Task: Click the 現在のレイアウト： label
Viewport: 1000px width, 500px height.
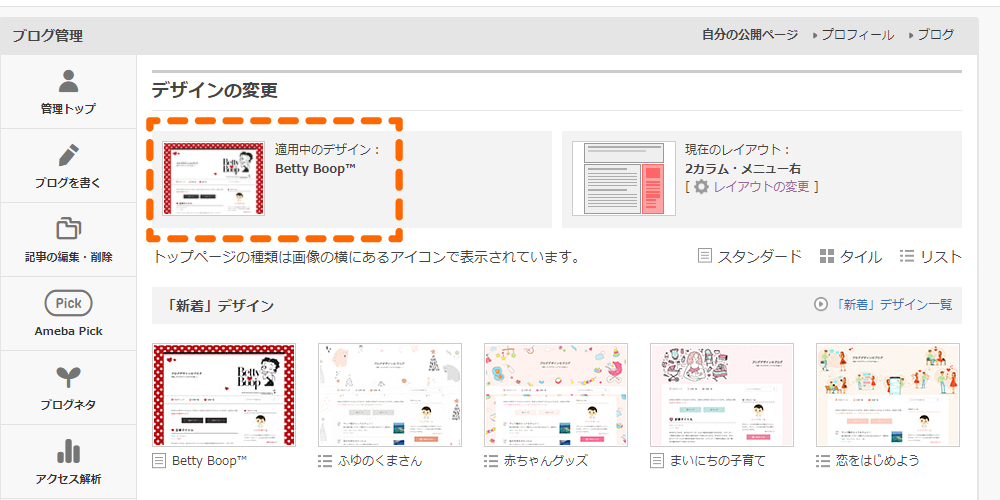Action: pyautogui.click(x=738, y=151)
